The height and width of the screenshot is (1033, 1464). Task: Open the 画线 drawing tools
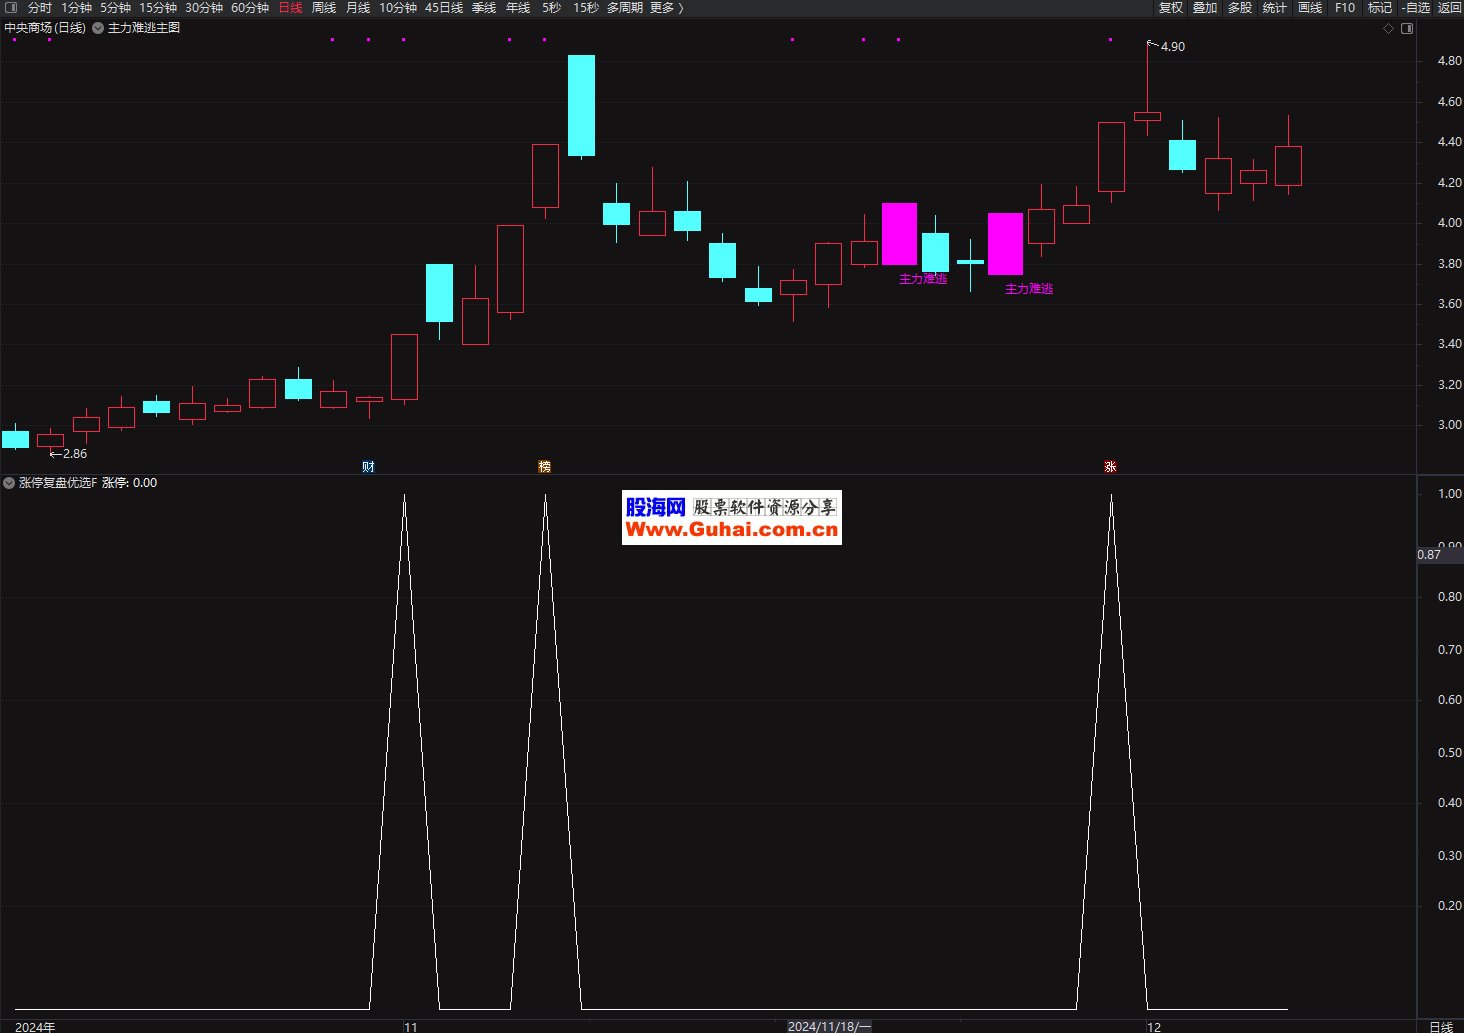(x=1310, y=8)
